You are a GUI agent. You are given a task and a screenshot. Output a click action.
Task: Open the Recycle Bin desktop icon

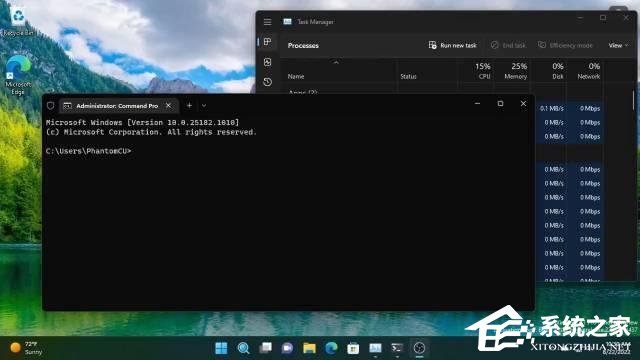[18, 21]
